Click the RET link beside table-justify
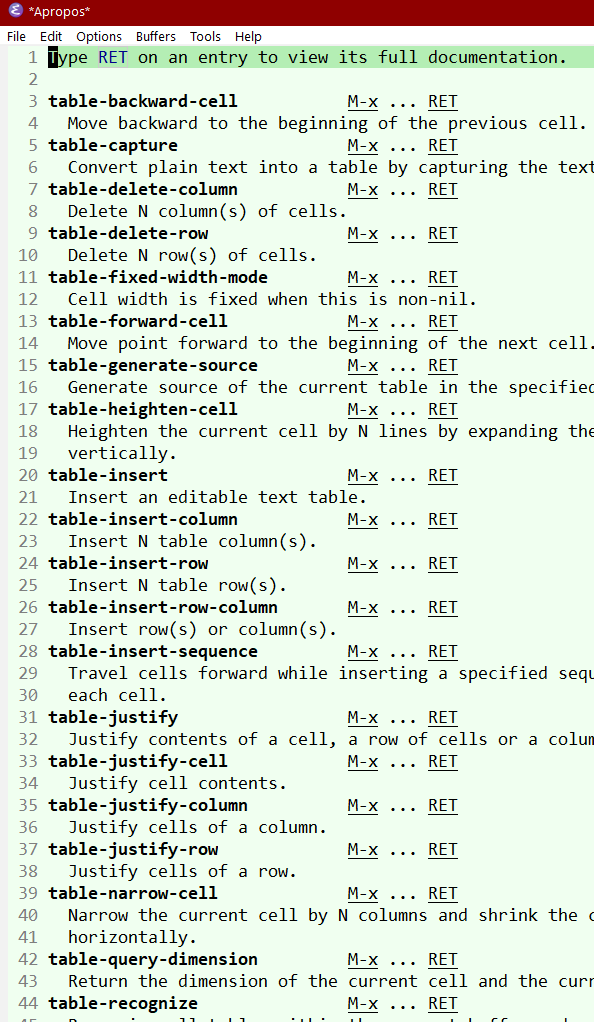Screen dimensions: 594x1022 pyautogui.click(x=442, y=717)
